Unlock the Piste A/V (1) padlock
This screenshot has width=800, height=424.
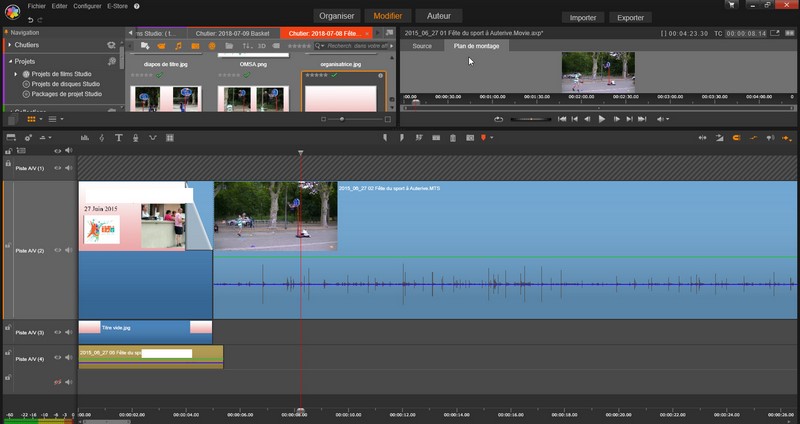pos(8,164)
